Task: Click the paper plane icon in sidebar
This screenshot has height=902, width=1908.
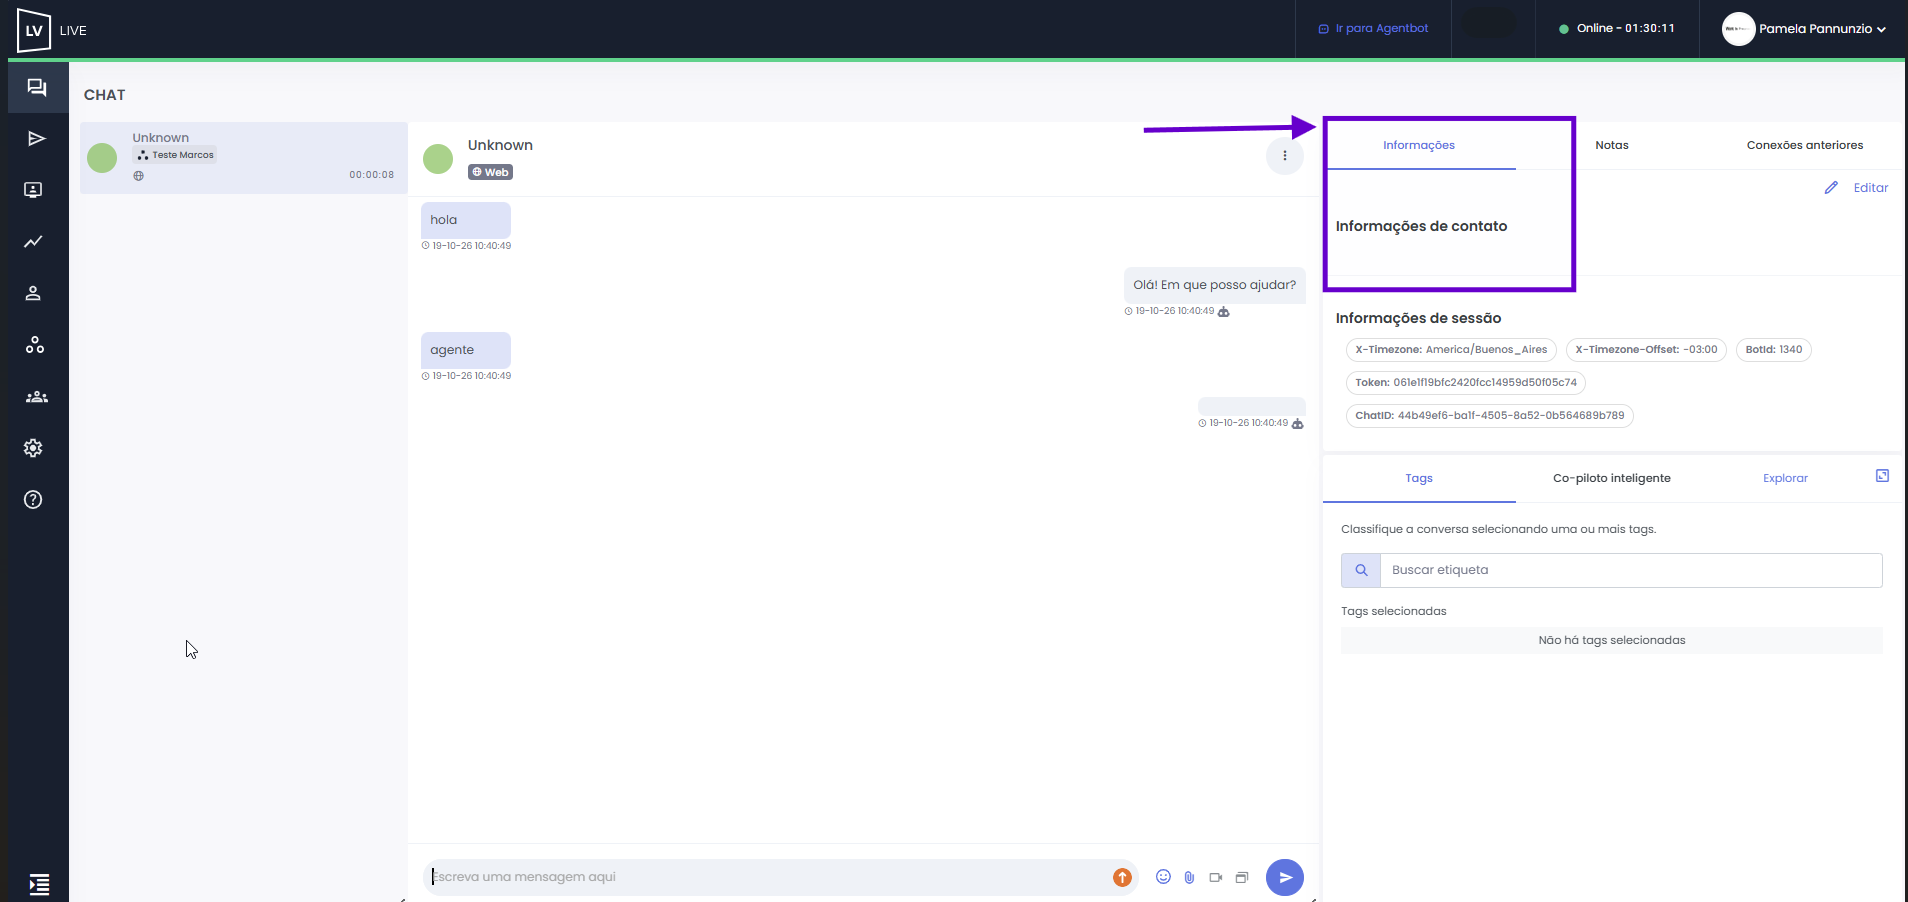Action: tap(36, 138)
